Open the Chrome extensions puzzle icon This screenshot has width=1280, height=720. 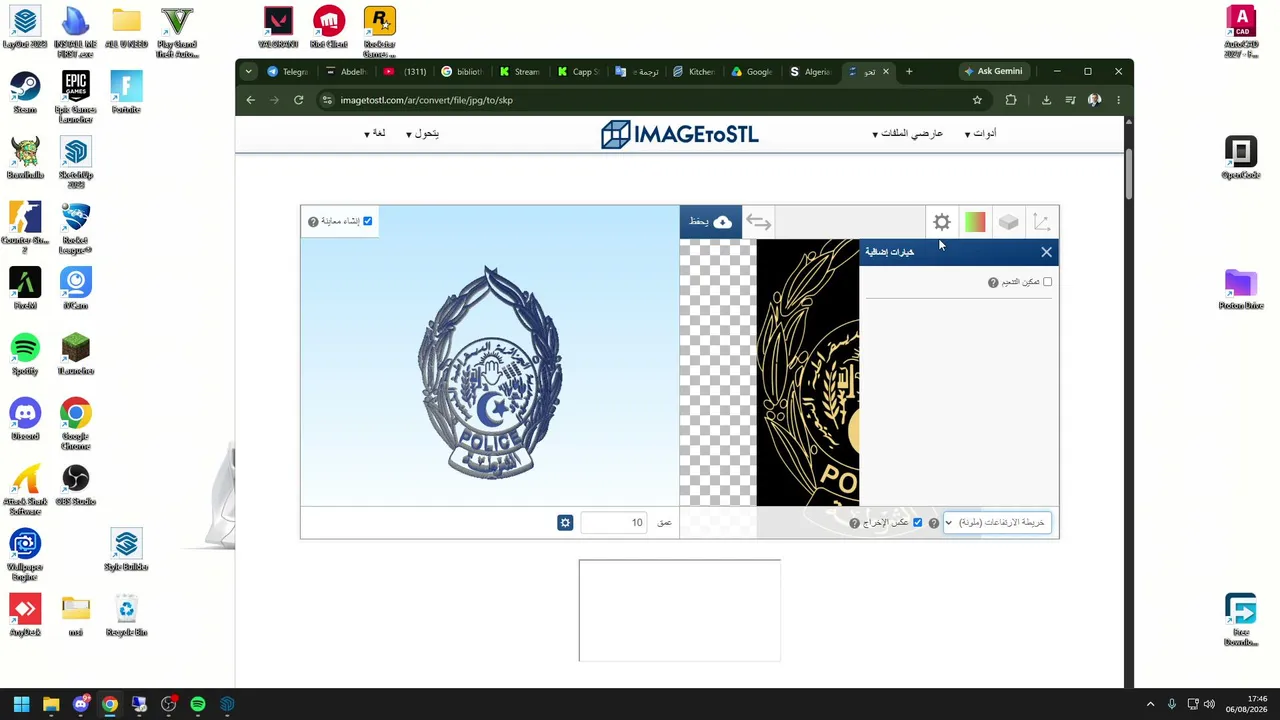(x=1011, y=100)
